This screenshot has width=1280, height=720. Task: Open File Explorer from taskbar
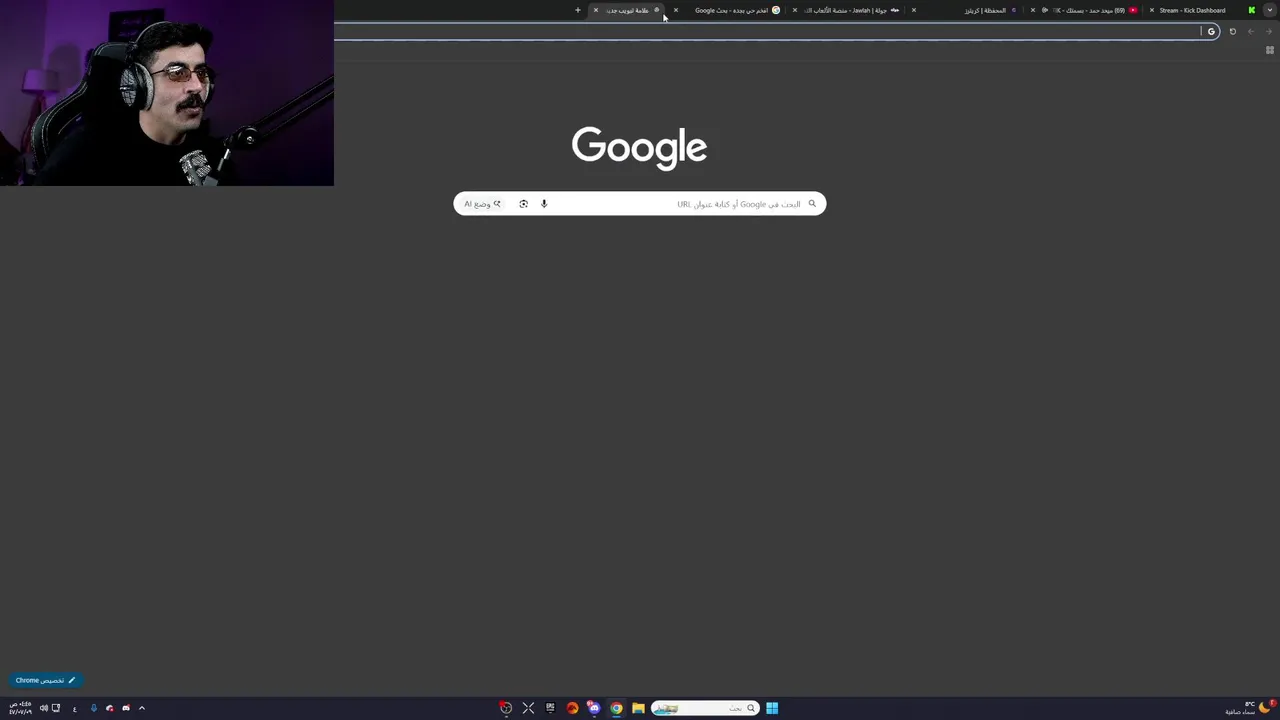coord(638,708)
